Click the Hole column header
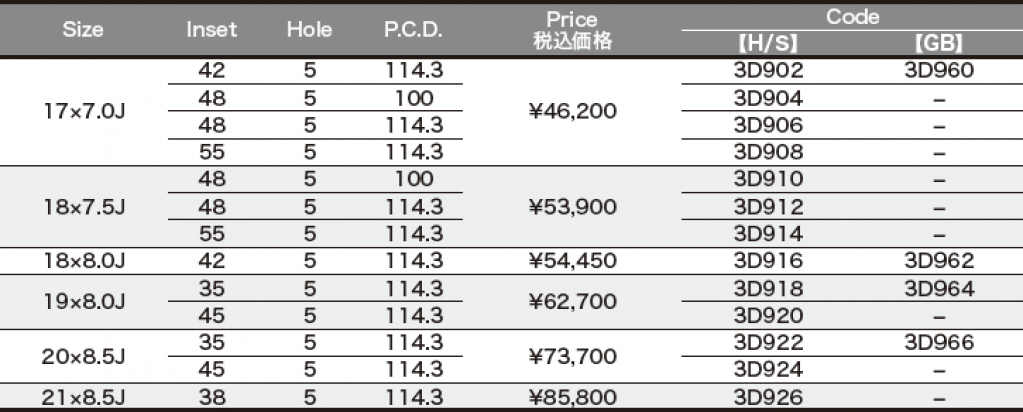 309,30
